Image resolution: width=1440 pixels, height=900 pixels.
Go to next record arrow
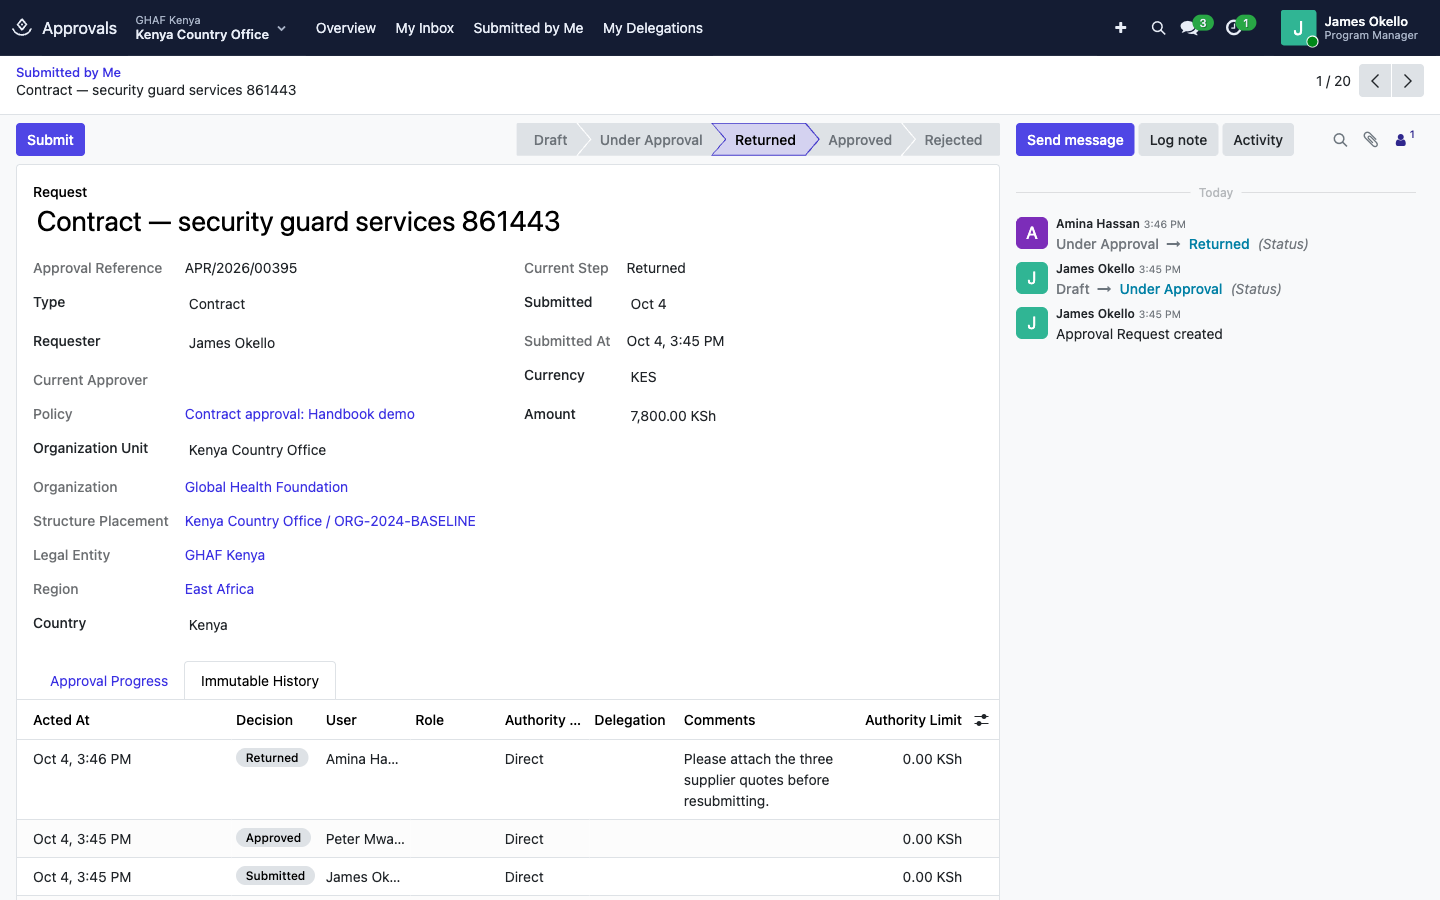tap(1407, 81)
